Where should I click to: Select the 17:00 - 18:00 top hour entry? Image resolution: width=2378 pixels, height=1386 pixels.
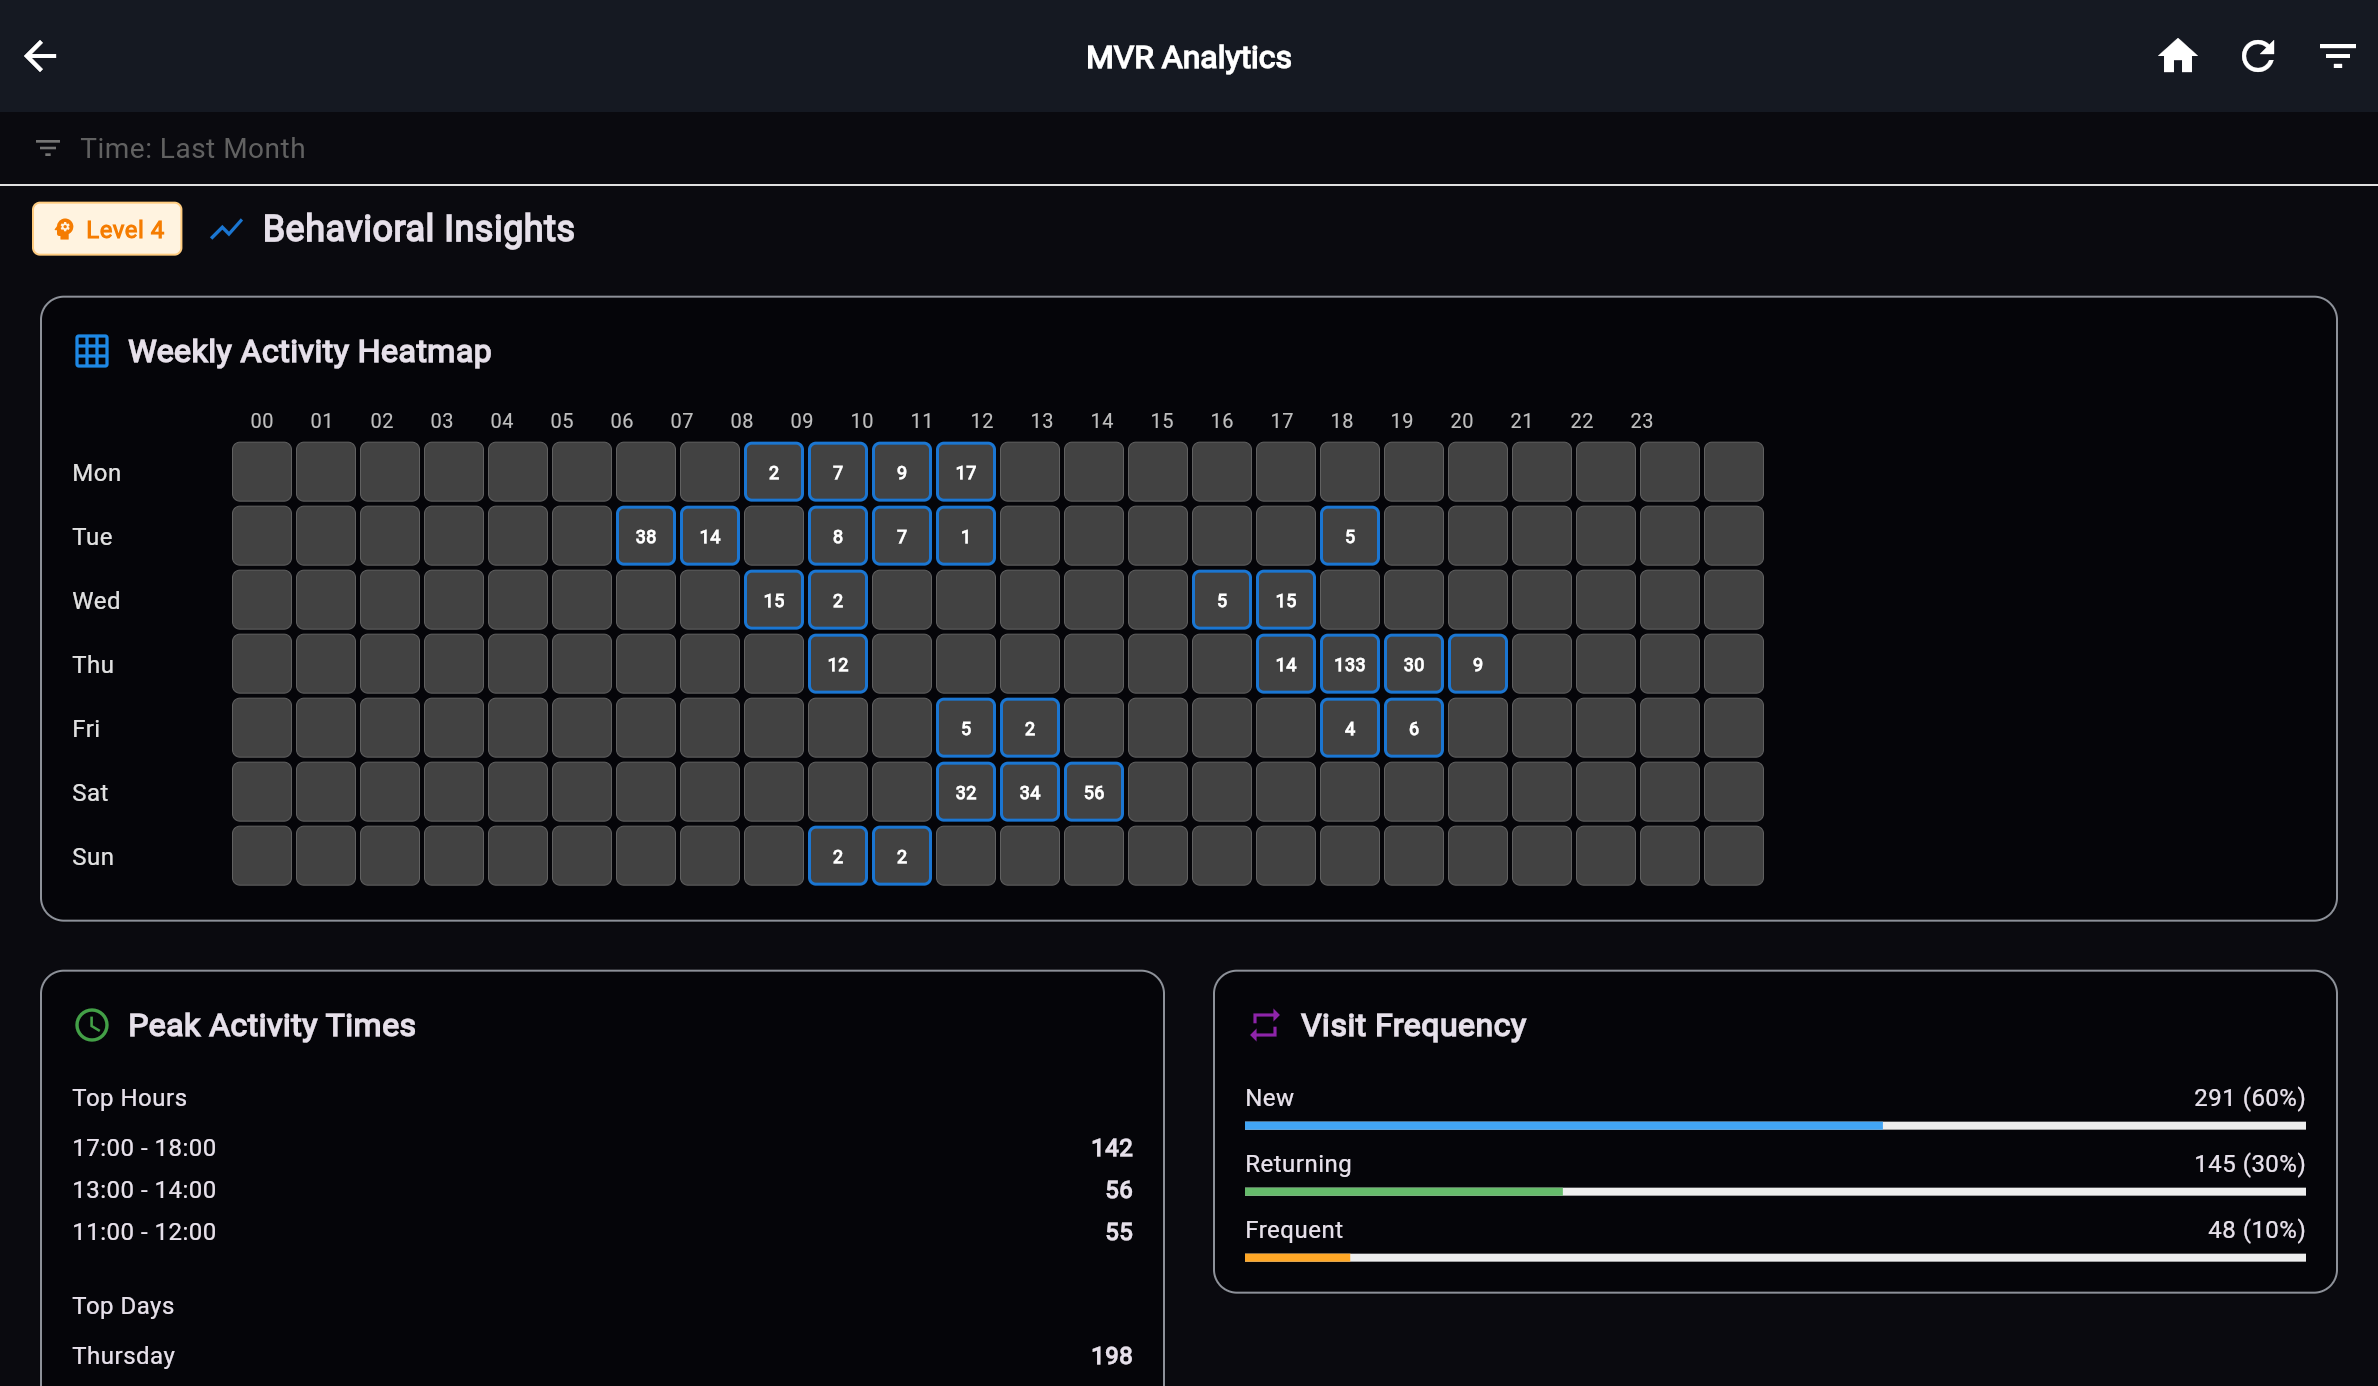[x=144, y=1147]
